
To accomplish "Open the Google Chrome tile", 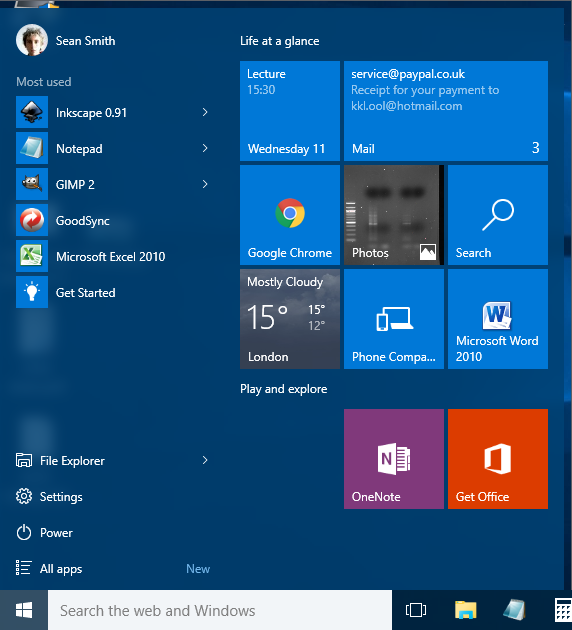I will click(290, 215).
